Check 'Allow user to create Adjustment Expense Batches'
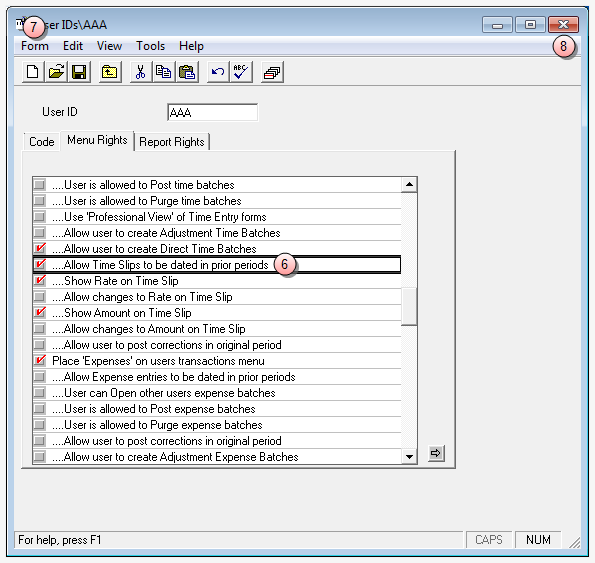595x563 pixels. coord(39,457)
